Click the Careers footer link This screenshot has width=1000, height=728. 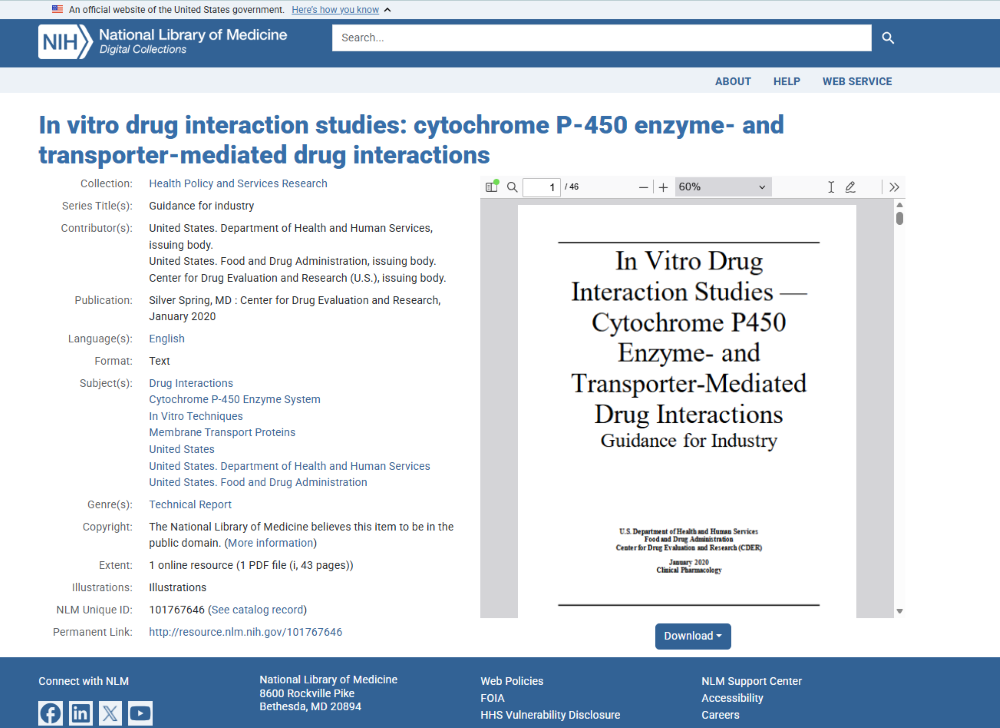[x=720, y=715]
